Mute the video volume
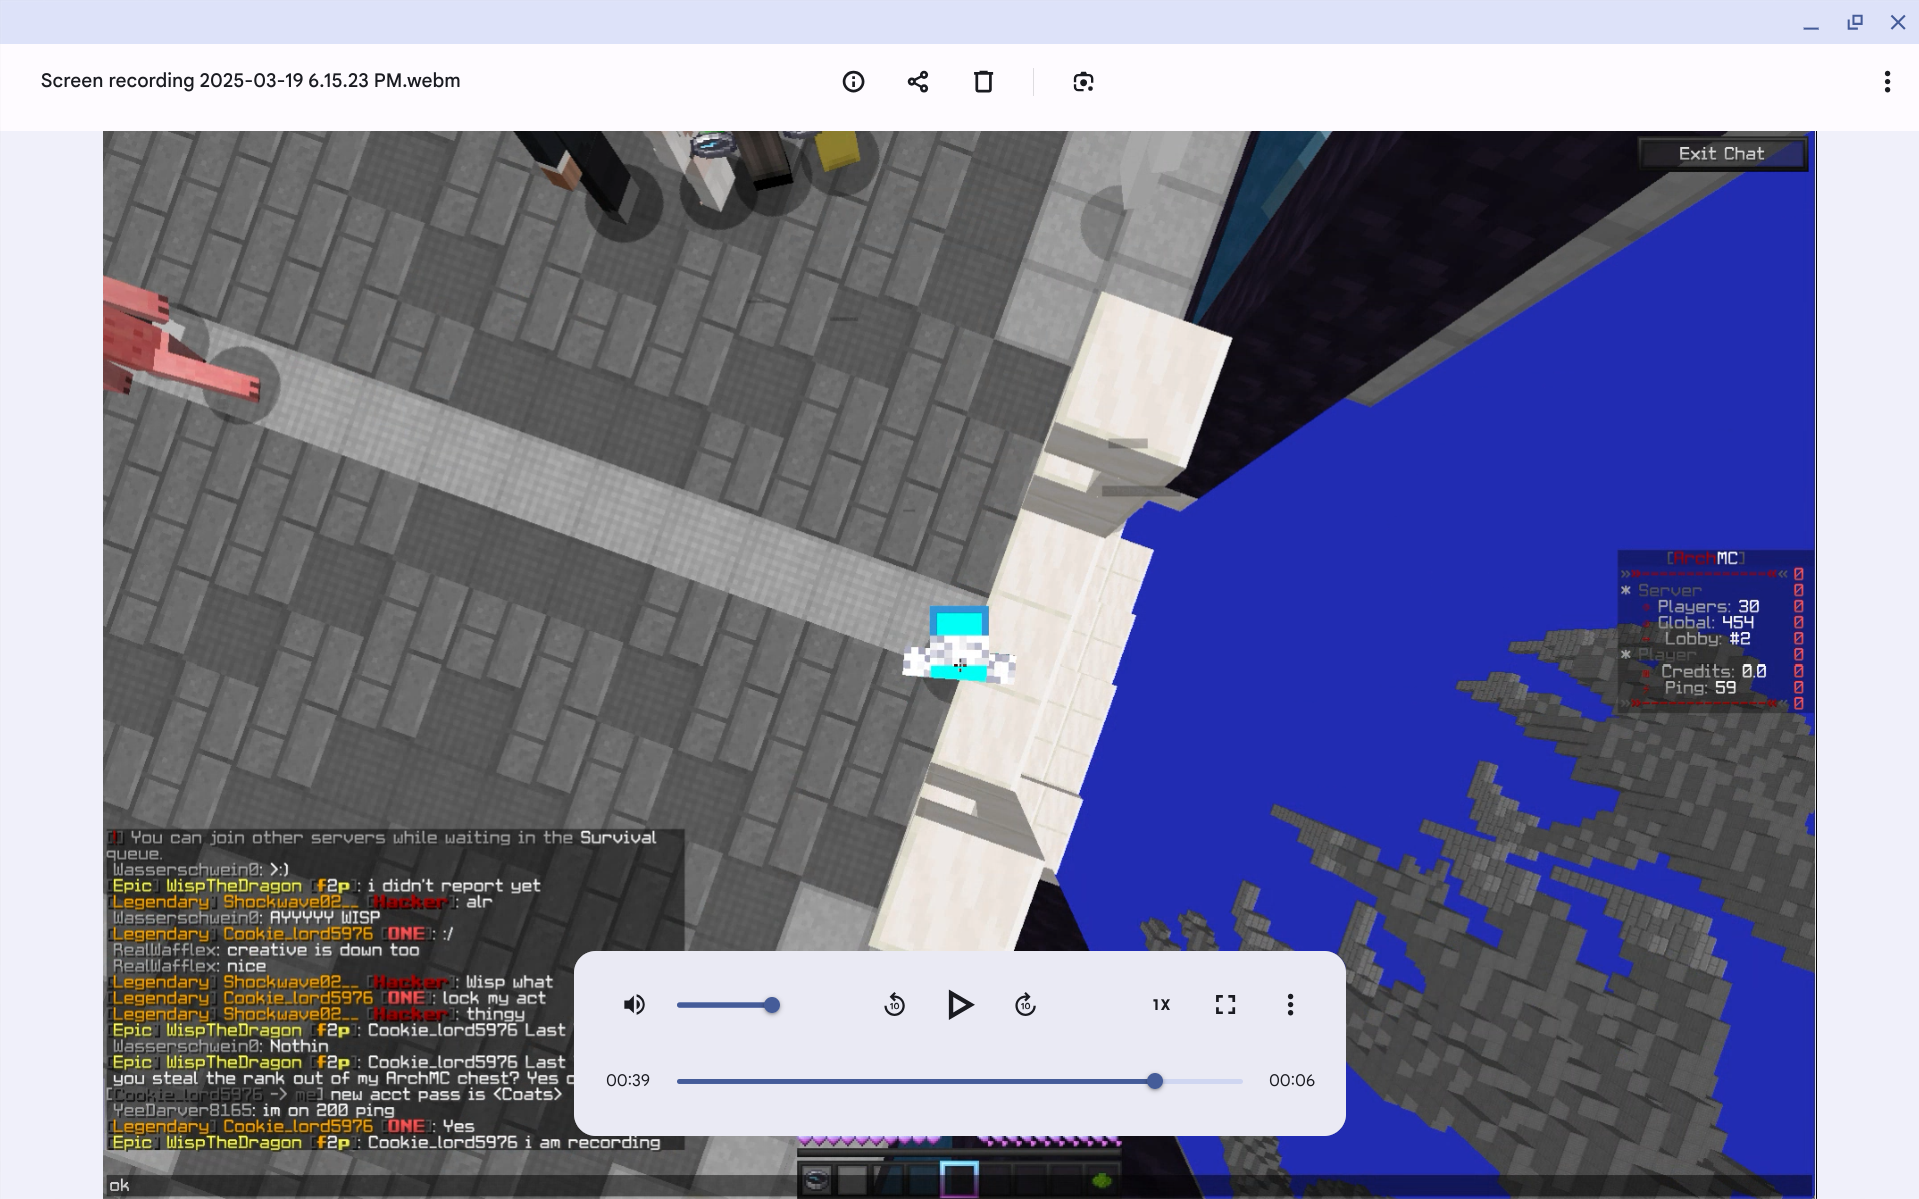Screen dimensions: 1919x1199 tap(634, 1005)
